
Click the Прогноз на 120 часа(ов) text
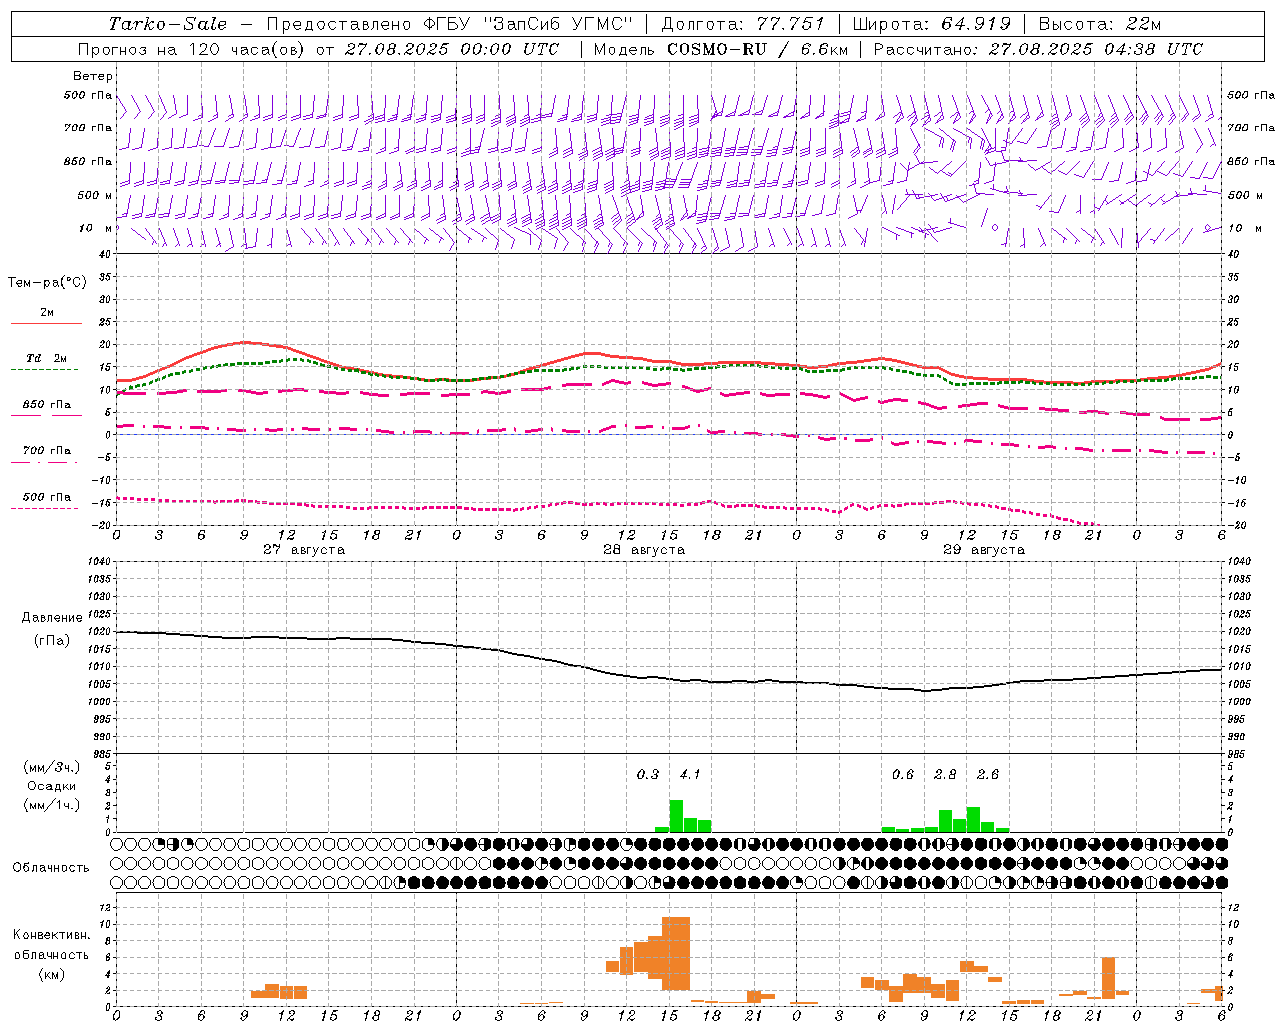[192, 49]
